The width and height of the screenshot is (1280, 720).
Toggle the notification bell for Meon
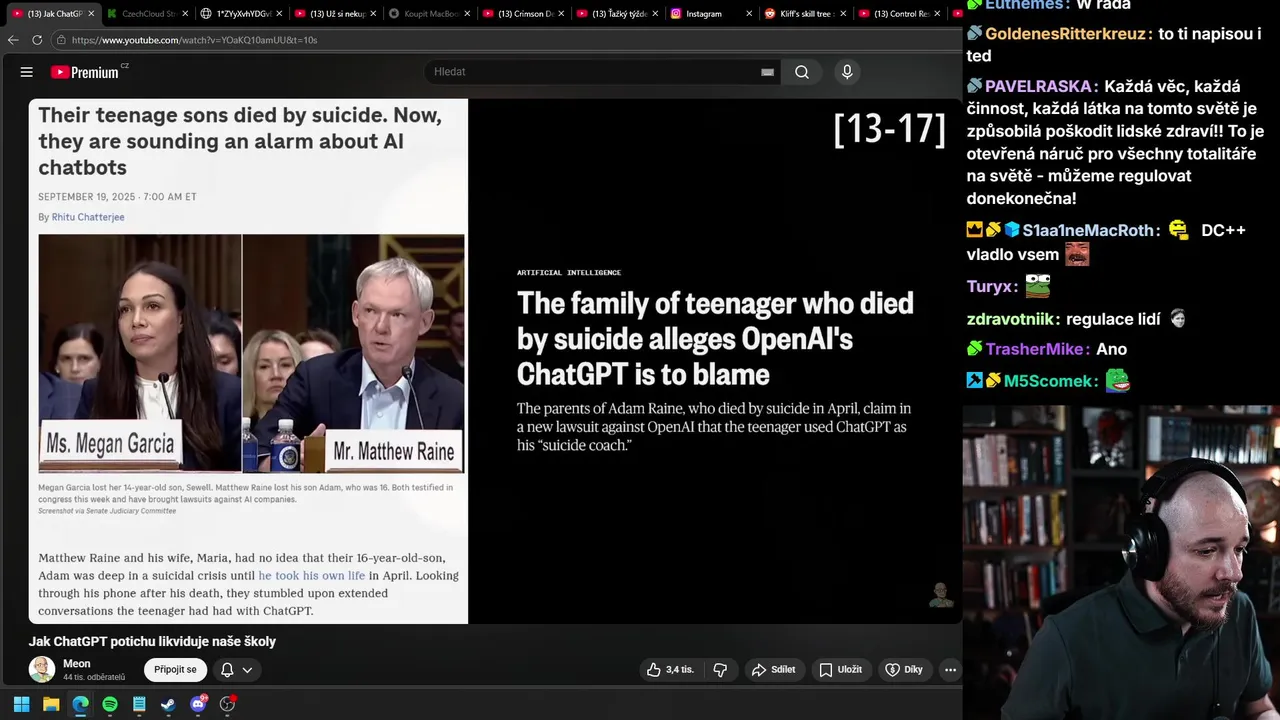(x=227, y=670)
